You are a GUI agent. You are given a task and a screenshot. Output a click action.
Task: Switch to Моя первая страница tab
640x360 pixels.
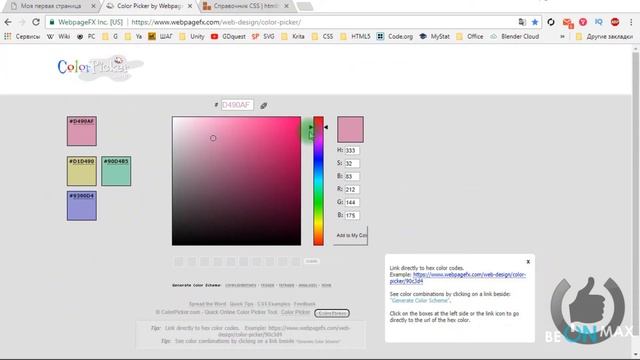click(51, 6)
